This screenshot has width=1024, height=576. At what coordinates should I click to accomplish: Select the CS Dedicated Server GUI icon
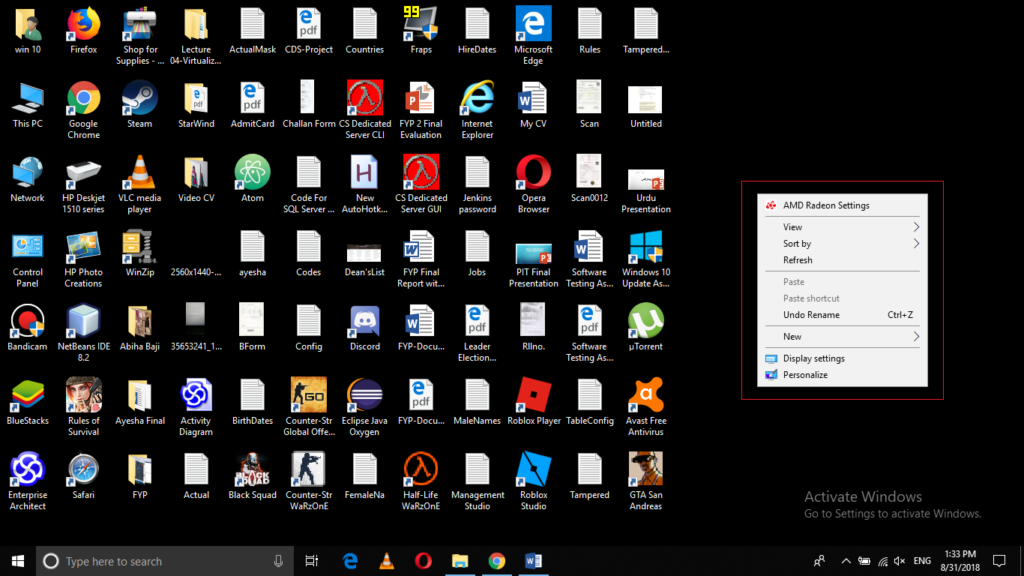pyautogui.click(x=421, y=184)
